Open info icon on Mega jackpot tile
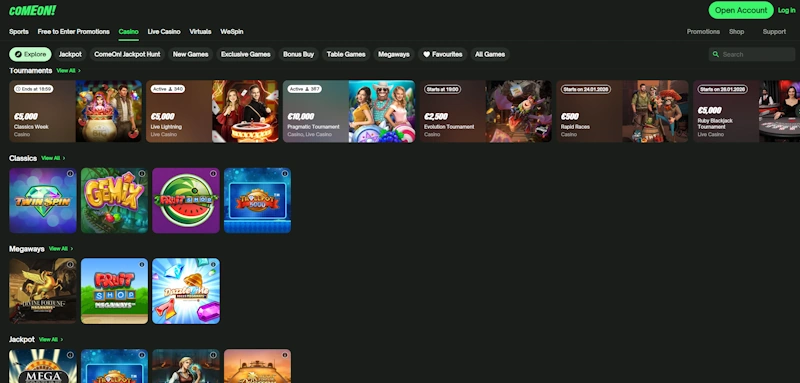 [x=70, y=355]
